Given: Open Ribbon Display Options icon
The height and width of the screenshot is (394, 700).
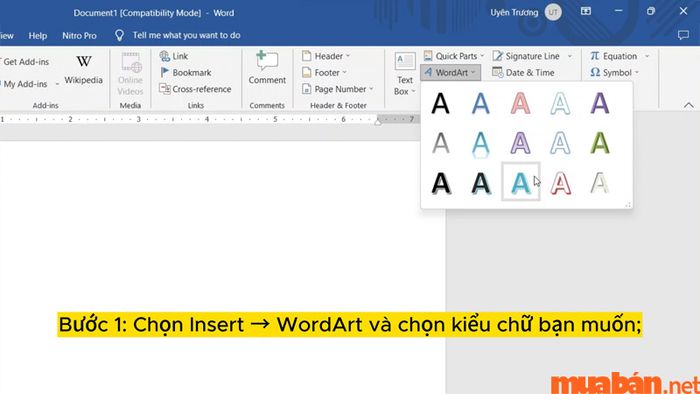Looking at the screenshot, I should pos(586,12).
